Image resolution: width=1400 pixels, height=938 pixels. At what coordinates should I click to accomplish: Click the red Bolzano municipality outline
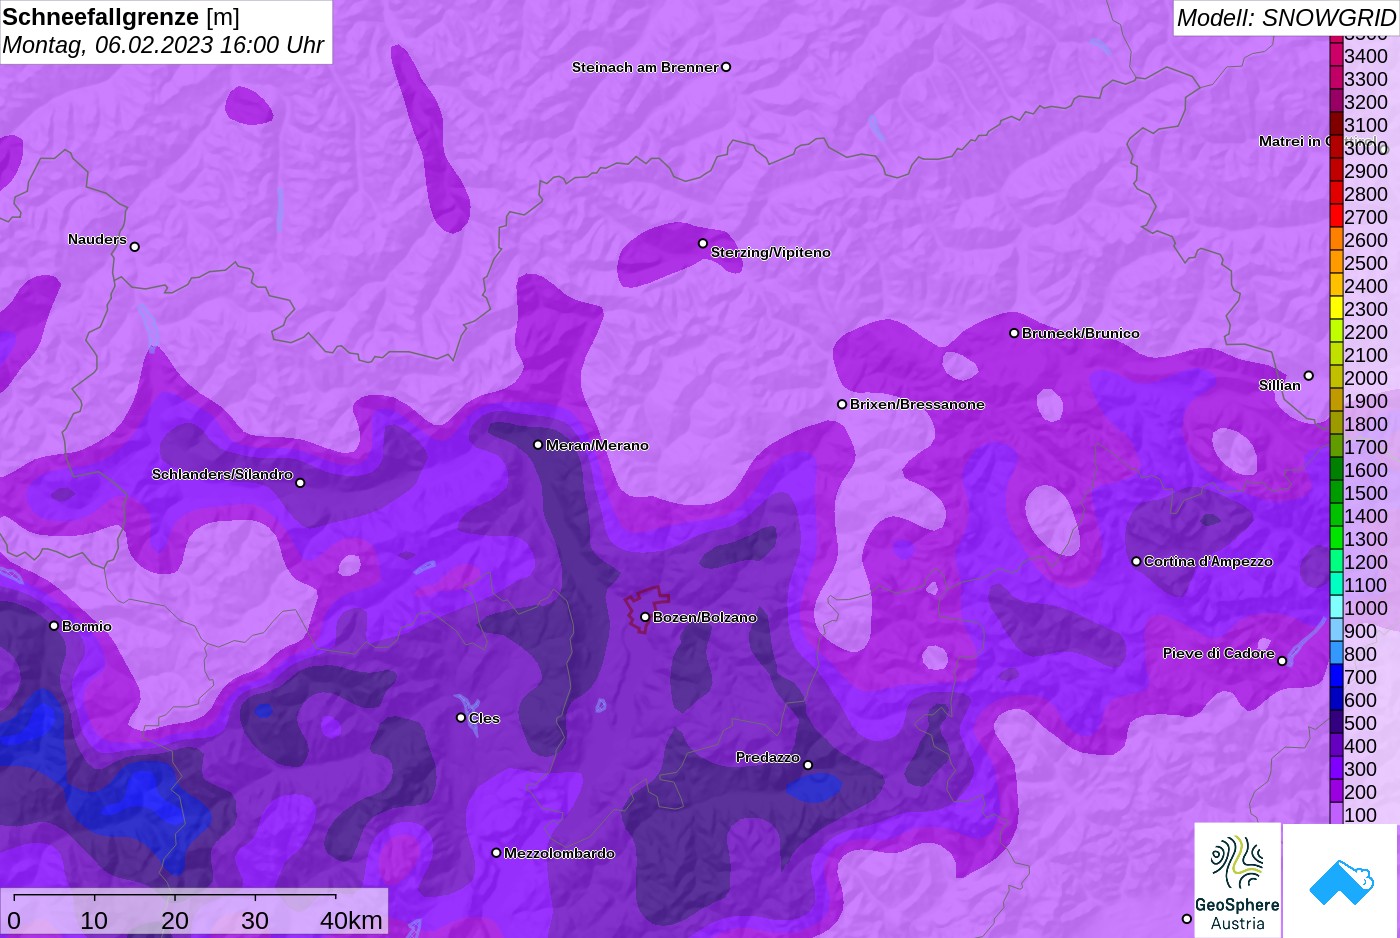coord(647,609)
